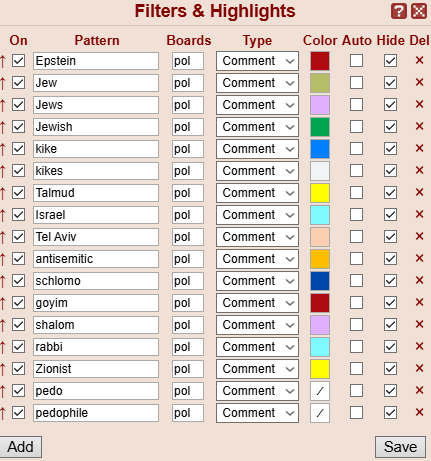Image resolution: width=431 pixels, height=461 pixels.
Task: Expand the Type dropdown for Zionist
Action: (257, 369)
